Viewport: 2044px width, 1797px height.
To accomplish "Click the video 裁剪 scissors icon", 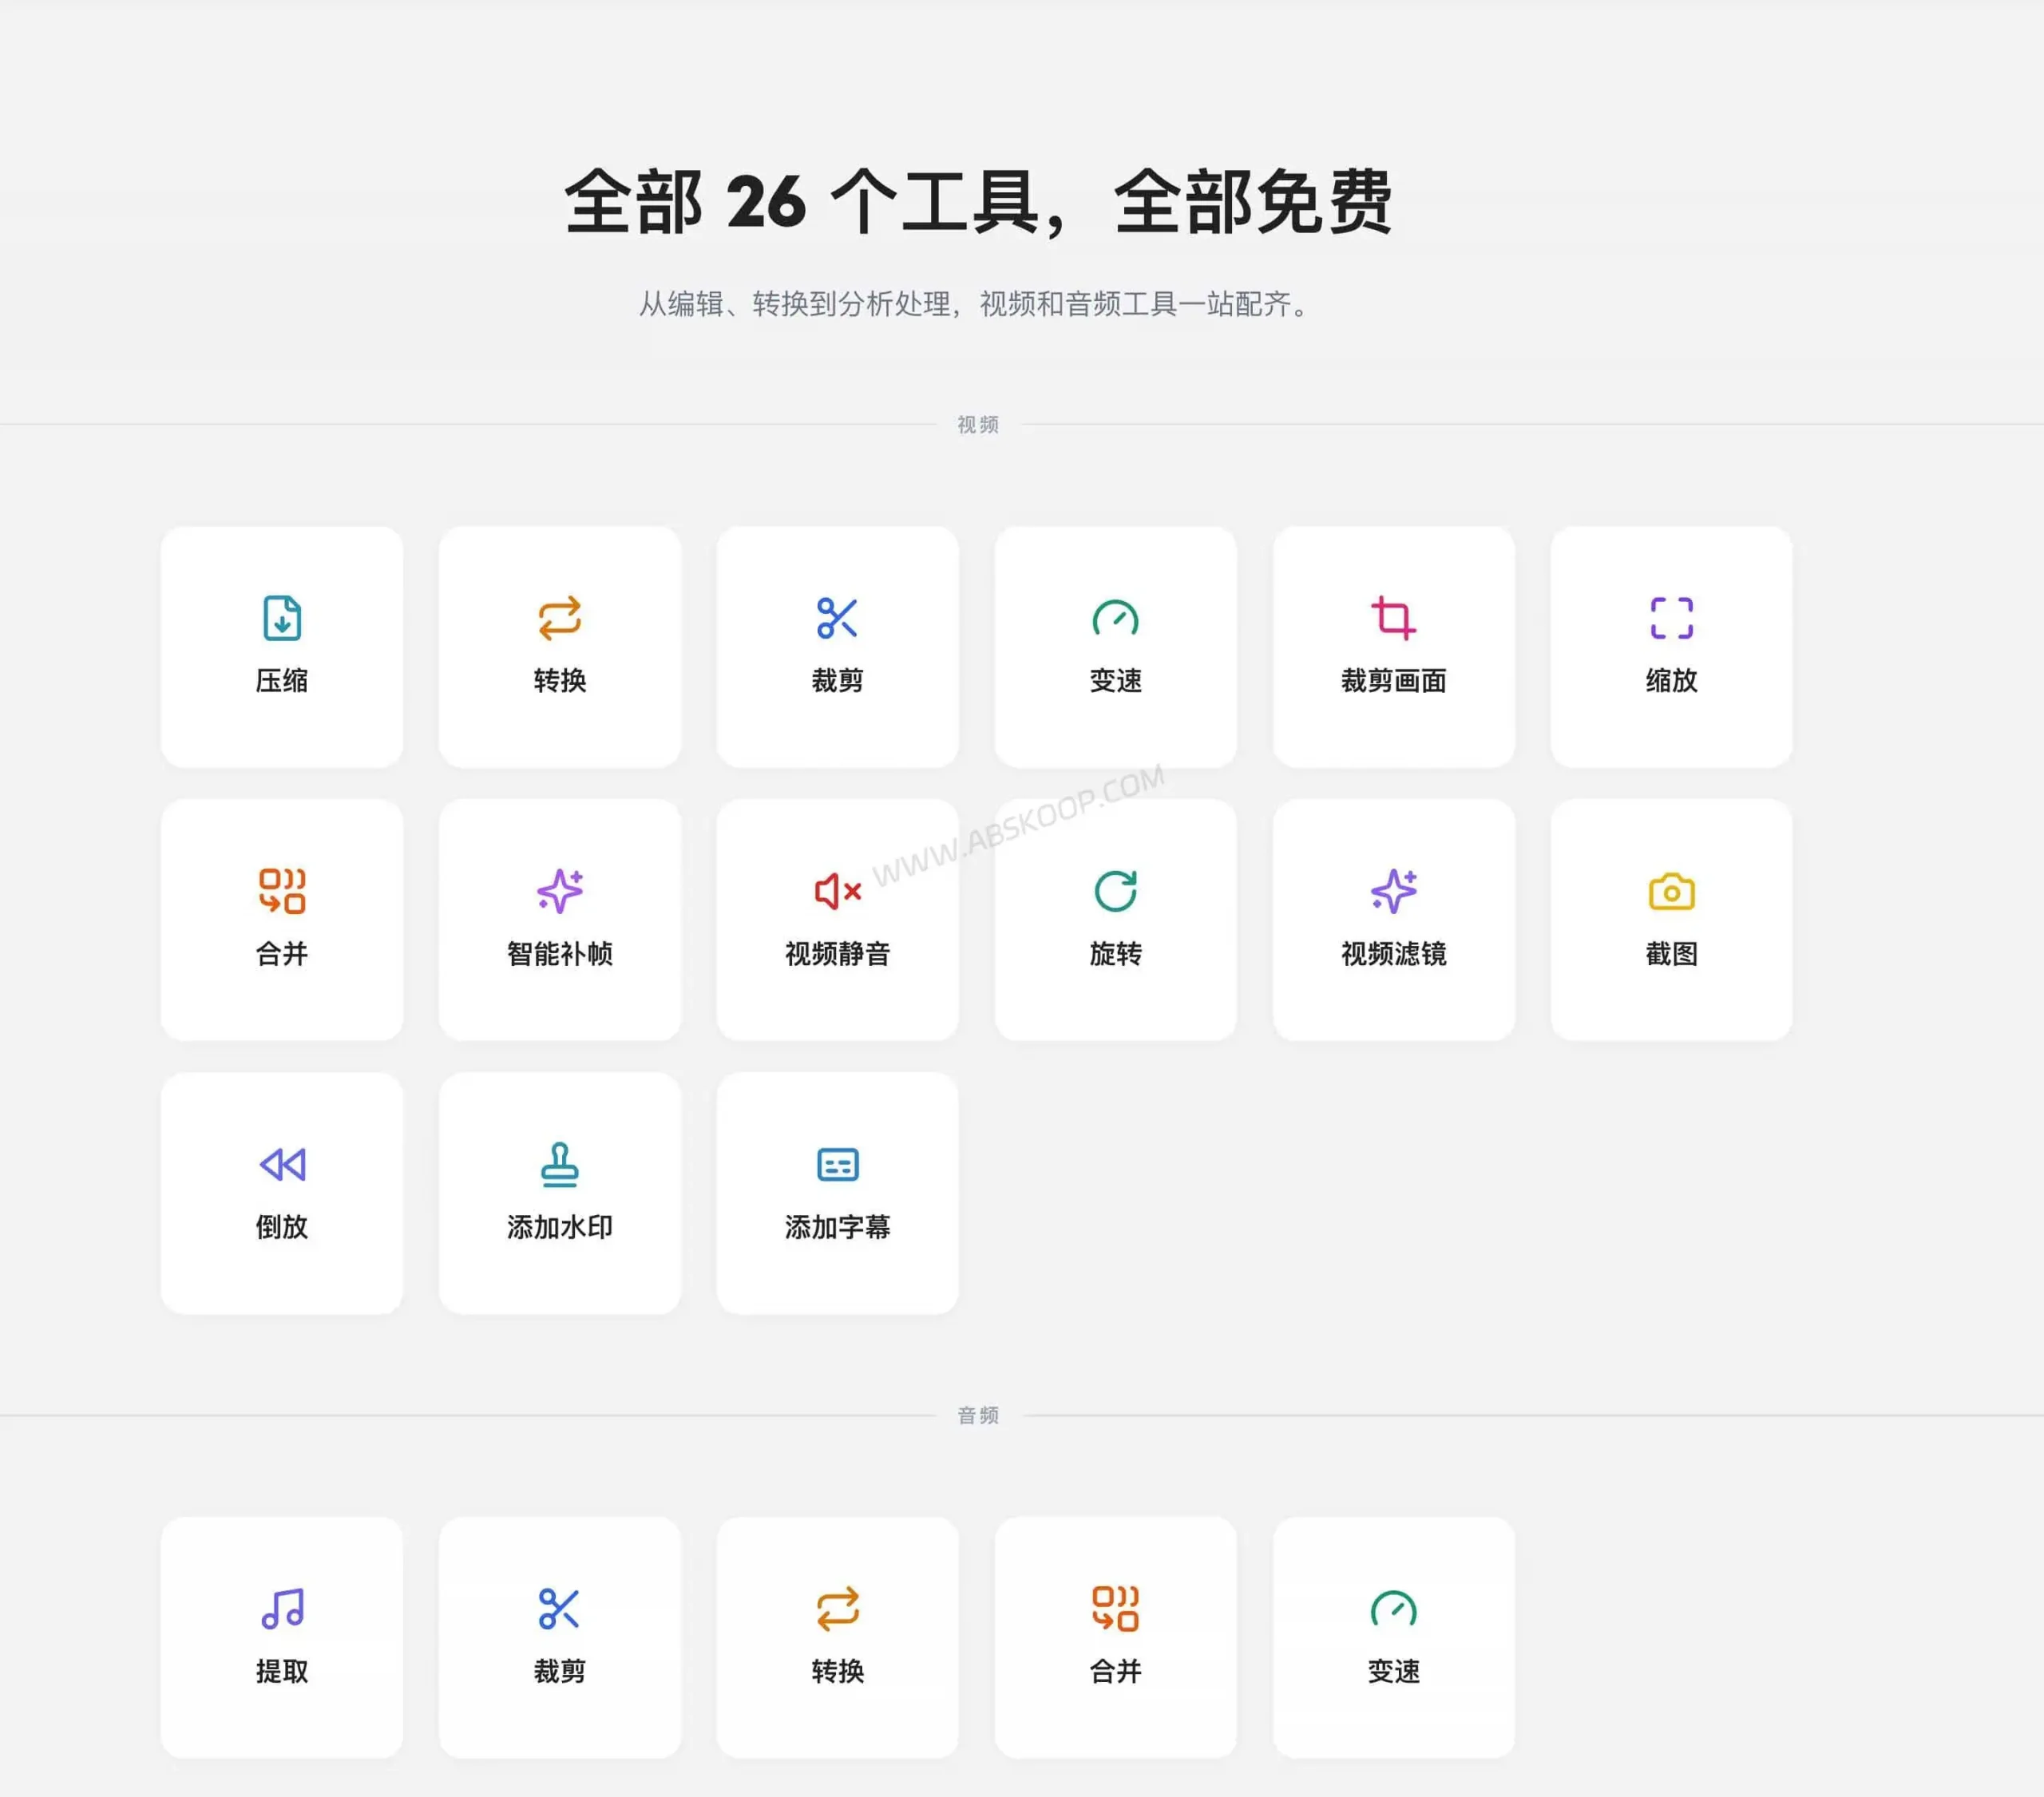I will click(837, 618).
